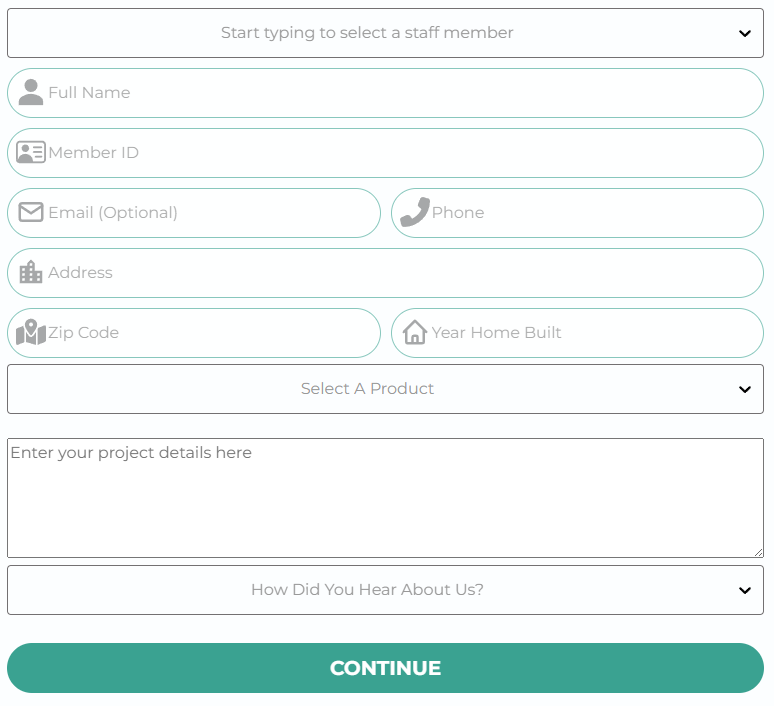
Task: Click the Phone number field
Action: (590, 213)
